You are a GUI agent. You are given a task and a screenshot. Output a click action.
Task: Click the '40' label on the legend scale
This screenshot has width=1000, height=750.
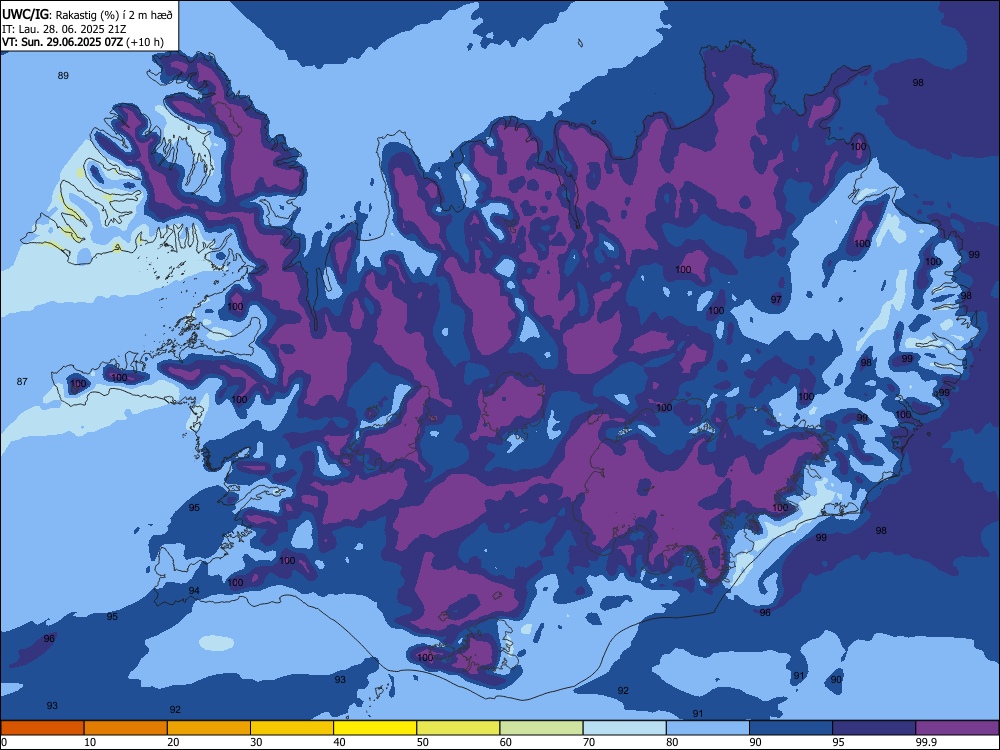(339, 742)
